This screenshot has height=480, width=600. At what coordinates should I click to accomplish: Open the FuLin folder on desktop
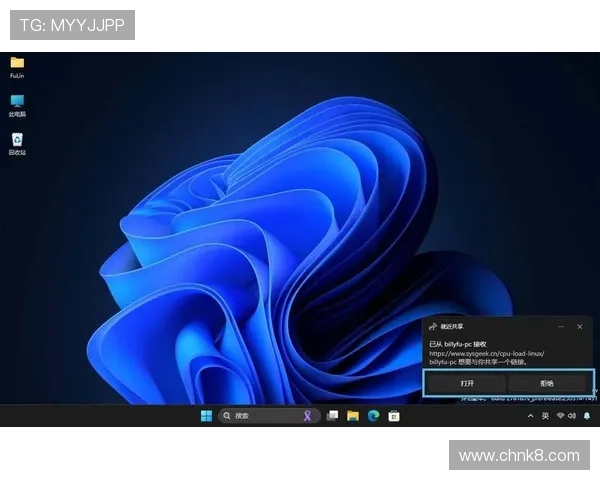click(17, 64)
